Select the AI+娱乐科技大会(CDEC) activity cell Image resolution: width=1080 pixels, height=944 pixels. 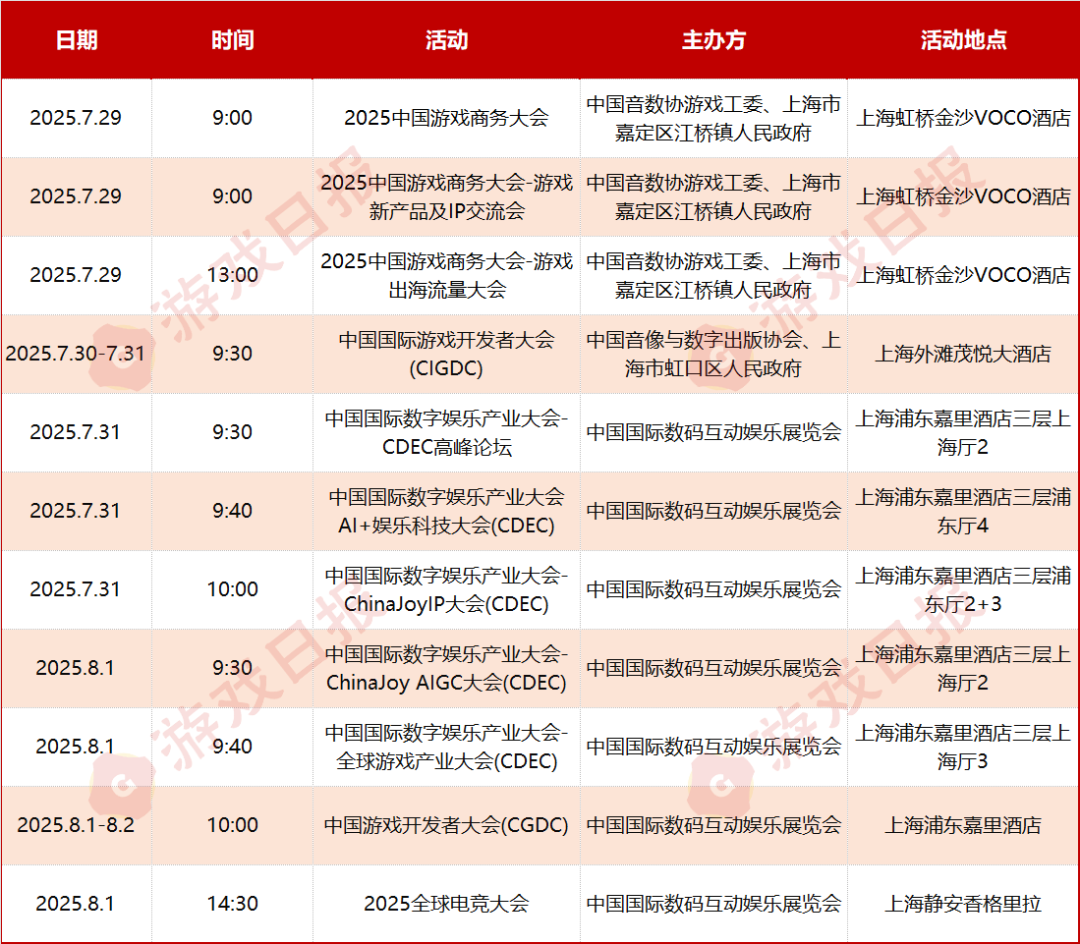(x=446, y=511)
